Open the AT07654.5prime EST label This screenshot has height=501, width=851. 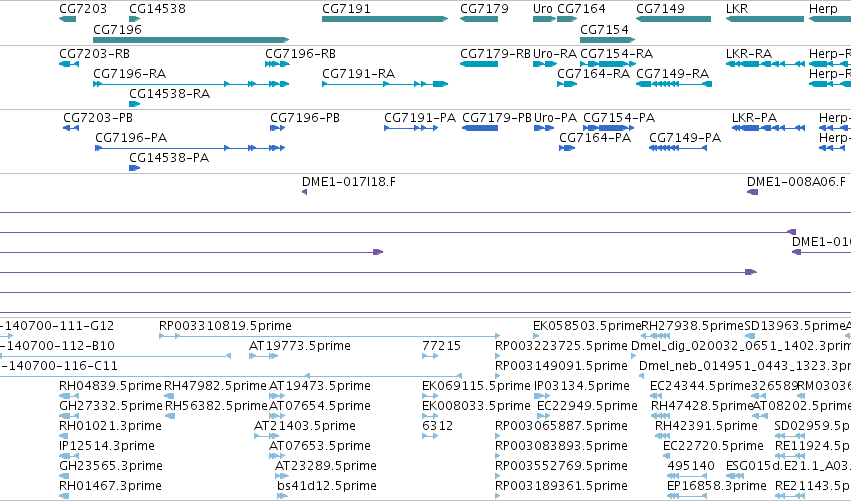point(320,406)
